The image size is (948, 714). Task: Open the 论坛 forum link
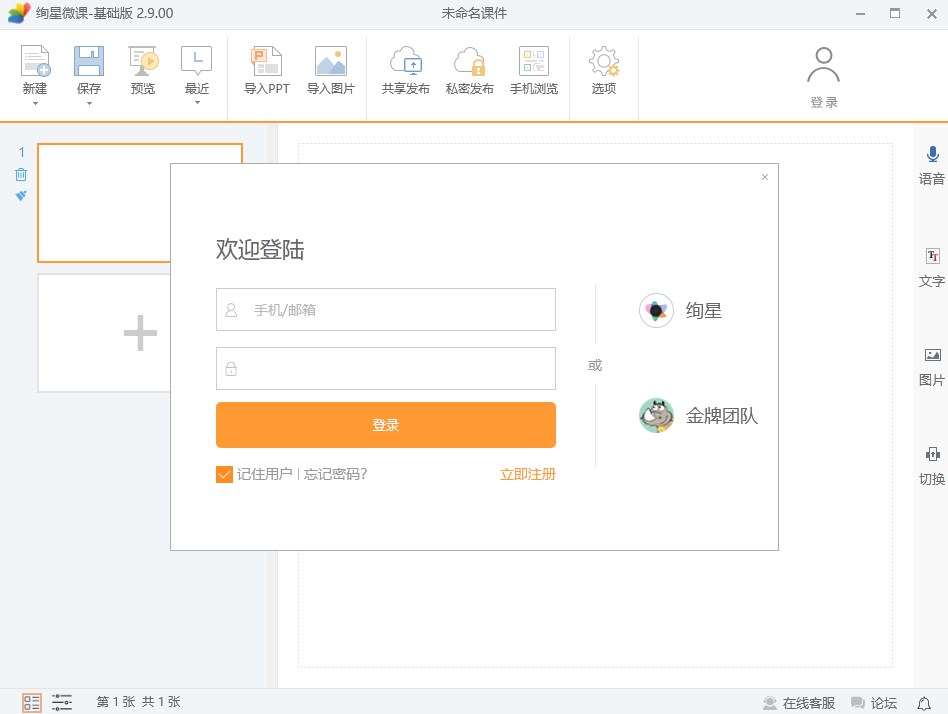click(x=874, y=703)
